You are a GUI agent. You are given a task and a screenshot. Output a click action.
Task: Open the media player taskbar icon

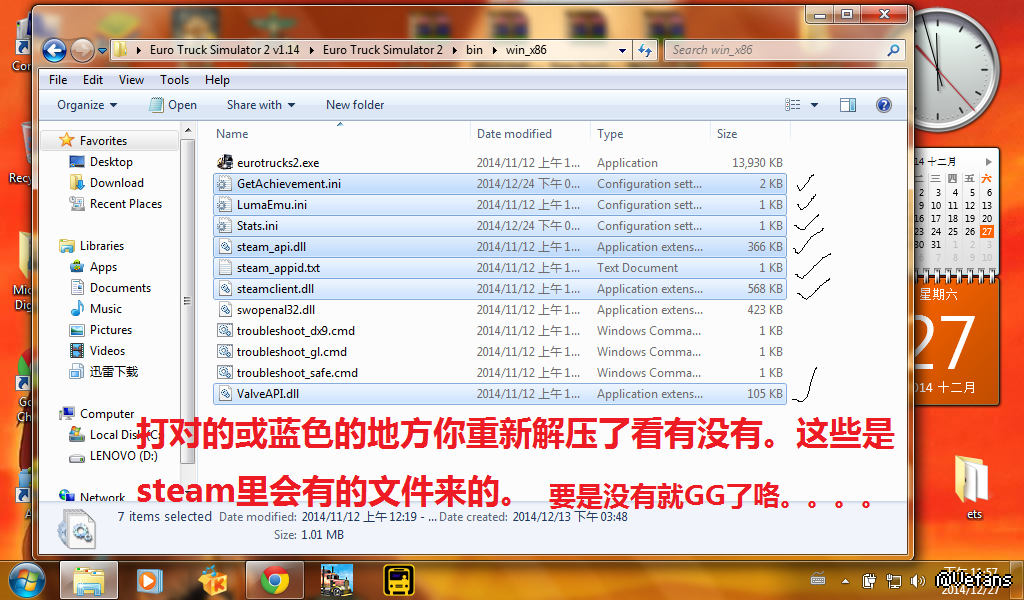tap(150, 580)
